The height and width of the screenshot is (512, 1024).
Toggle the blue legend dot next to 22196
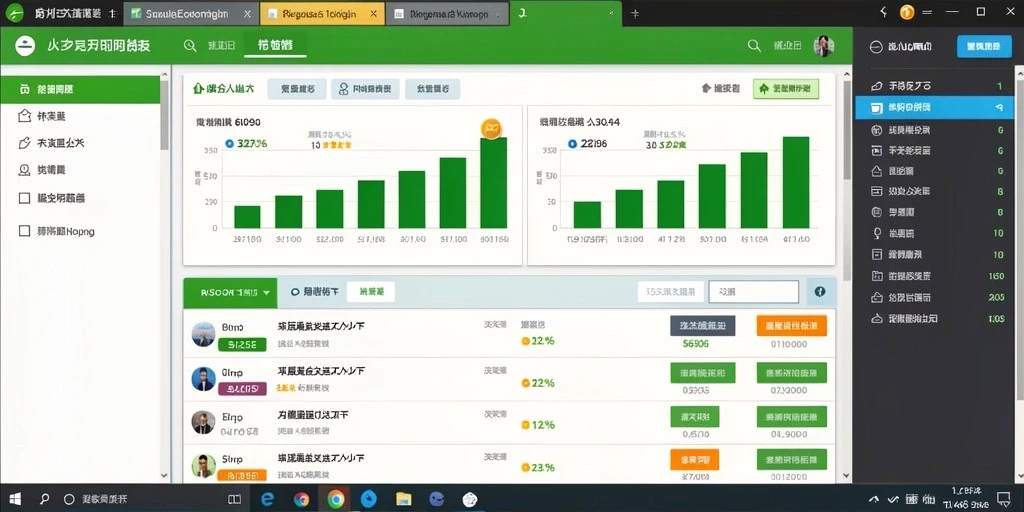coord(573,144)
